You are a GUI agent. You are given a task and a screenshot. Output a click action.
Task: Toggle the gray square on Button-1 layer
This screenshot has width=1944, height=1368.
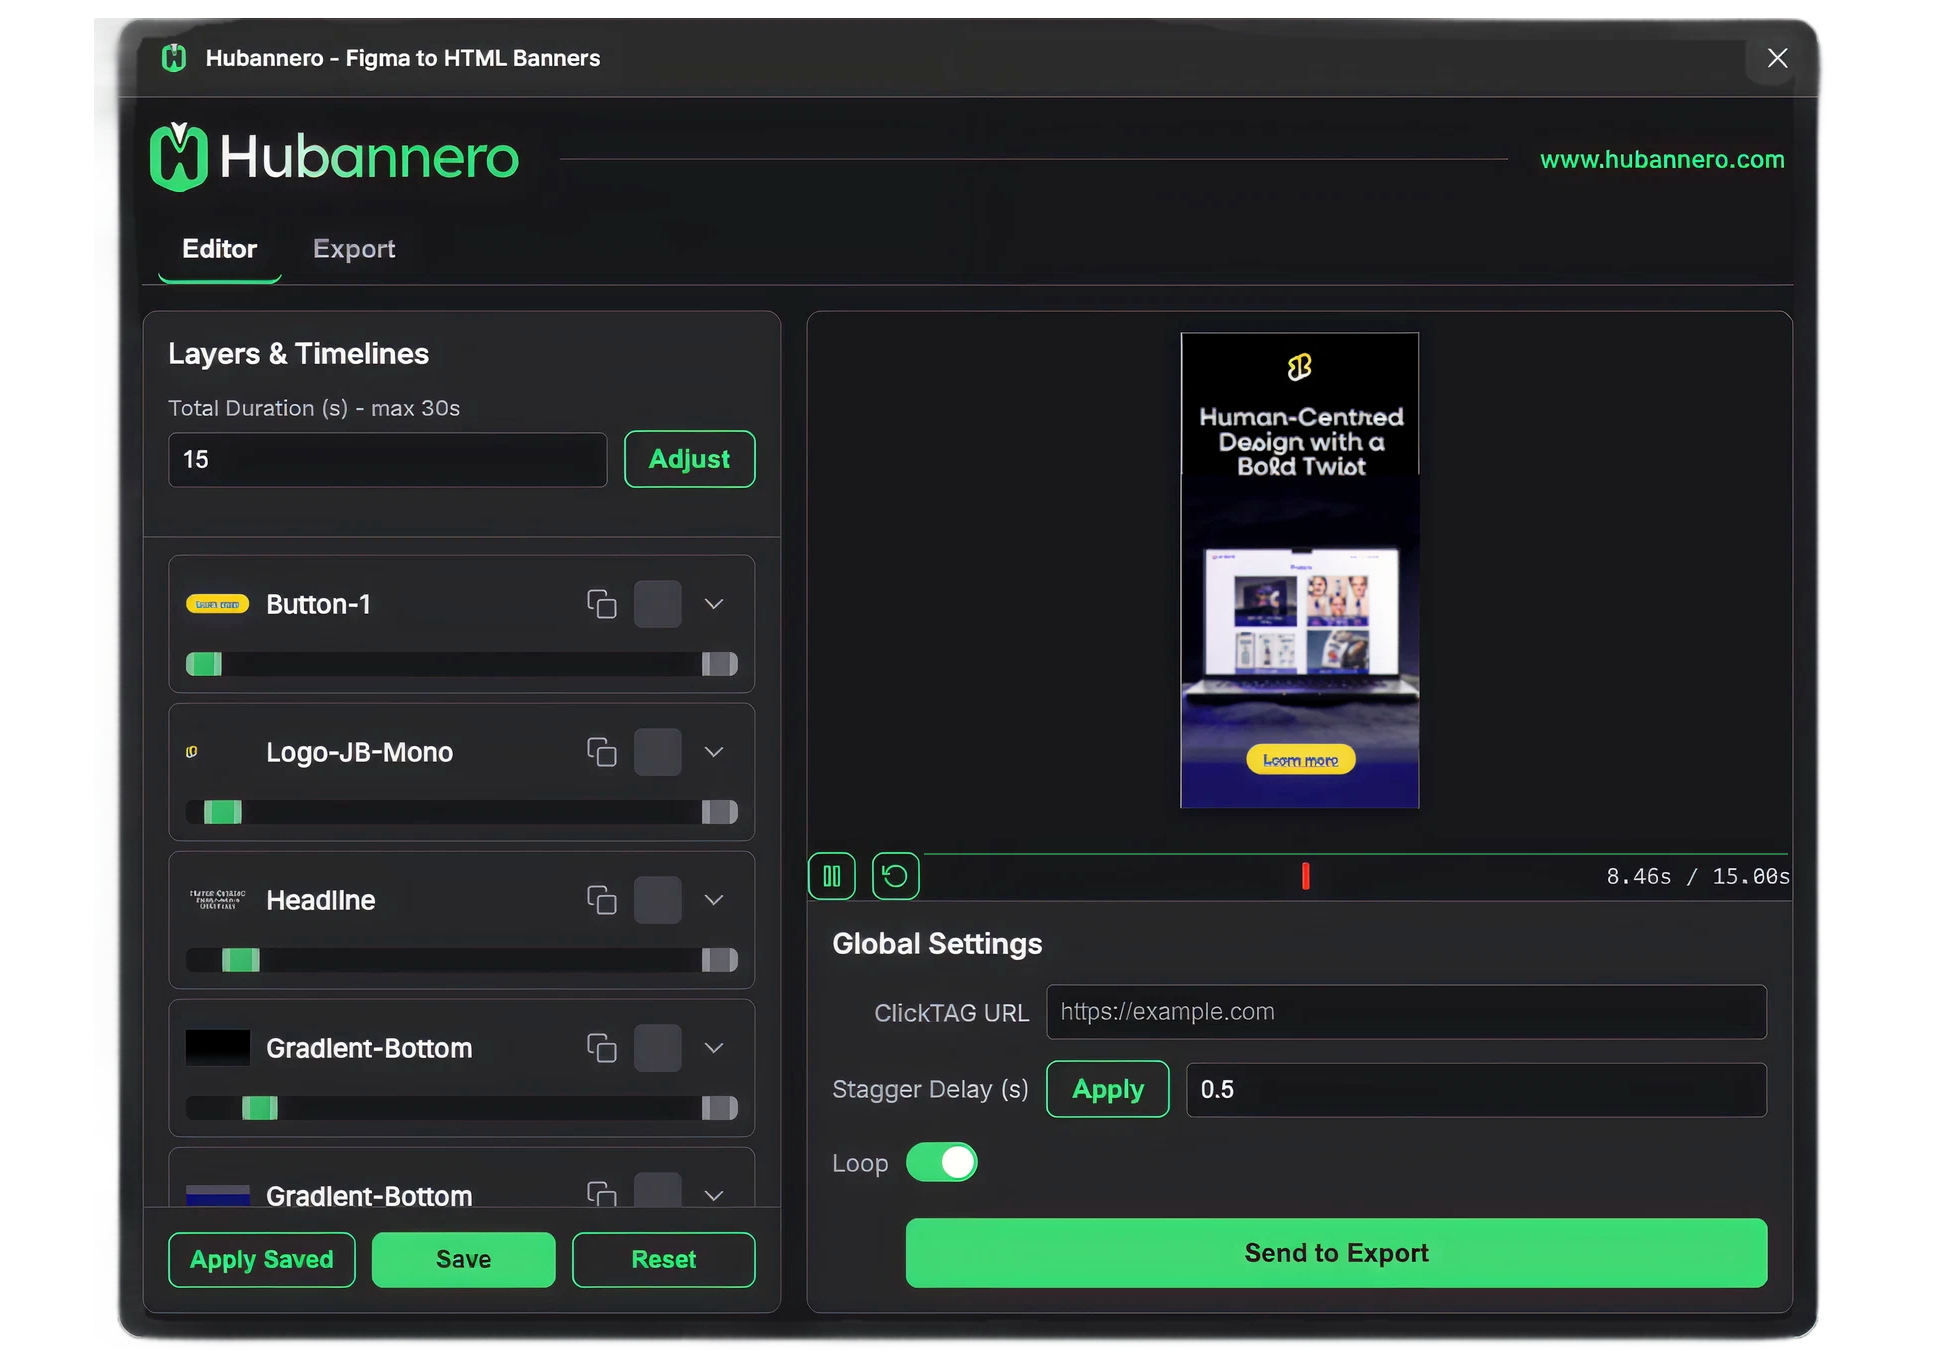(657, 604)
